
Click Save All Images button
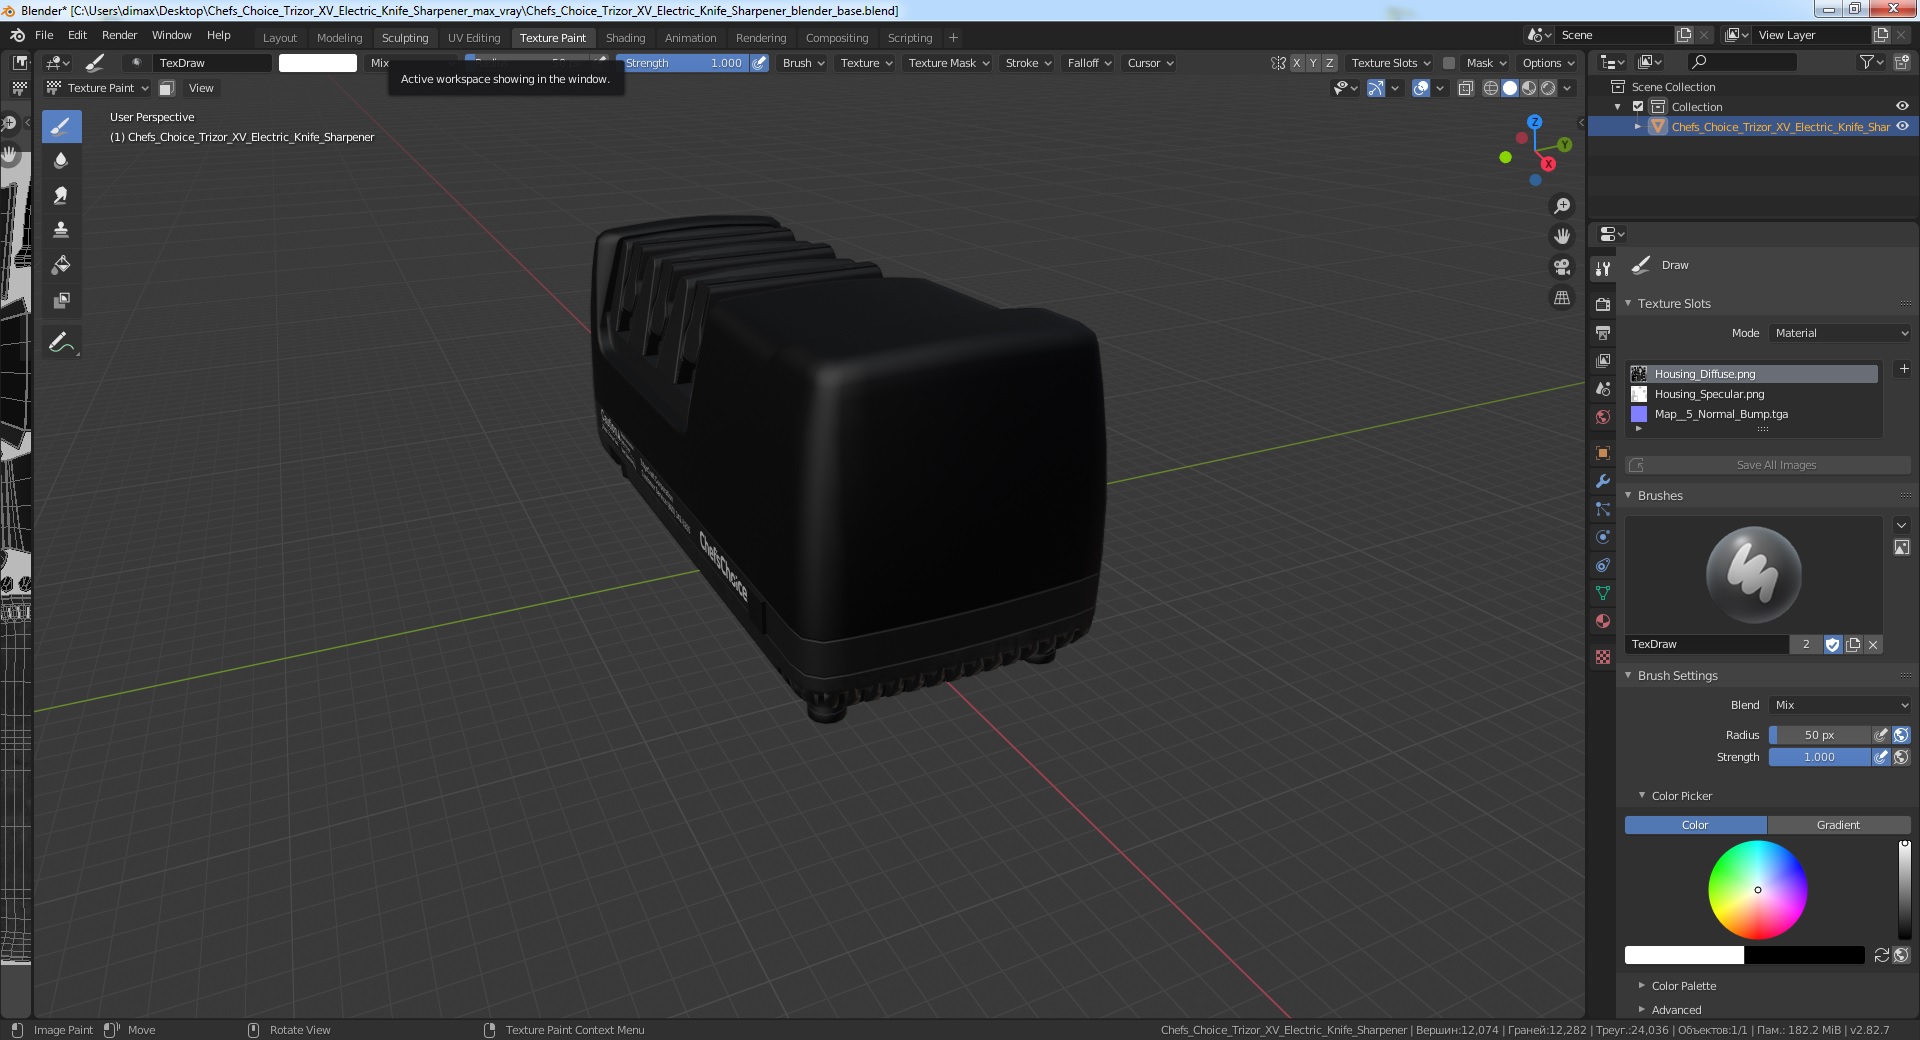1768,465
